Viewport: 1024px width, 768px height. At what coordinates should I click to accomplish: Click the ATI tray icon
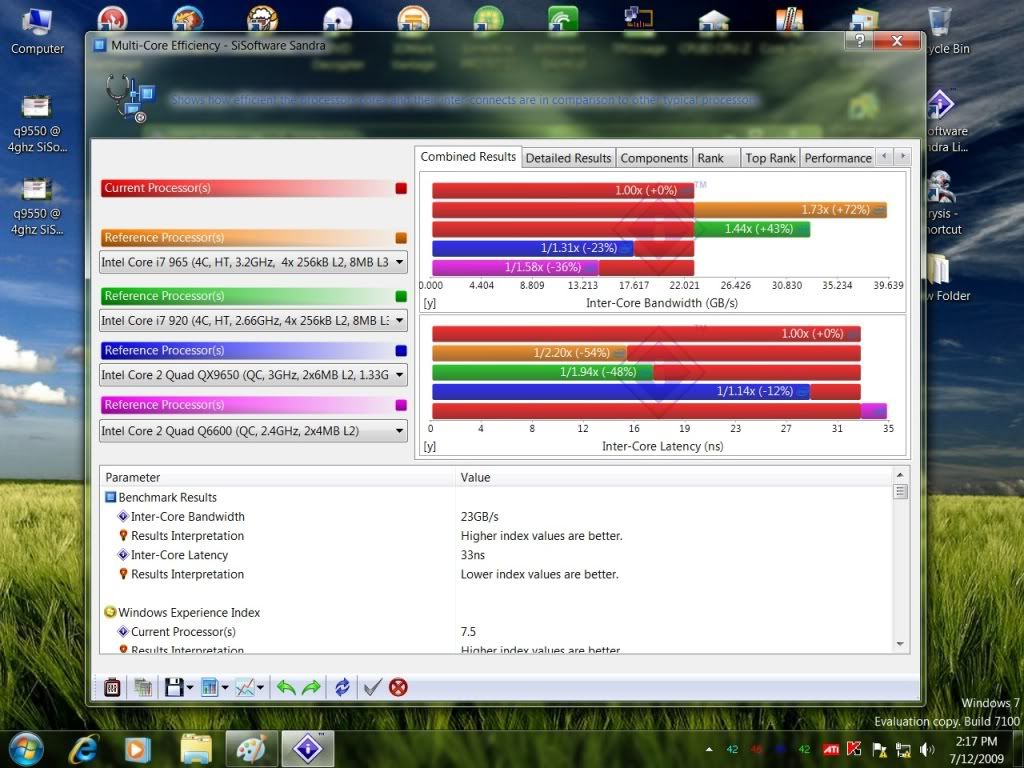[x=831, y=750]
